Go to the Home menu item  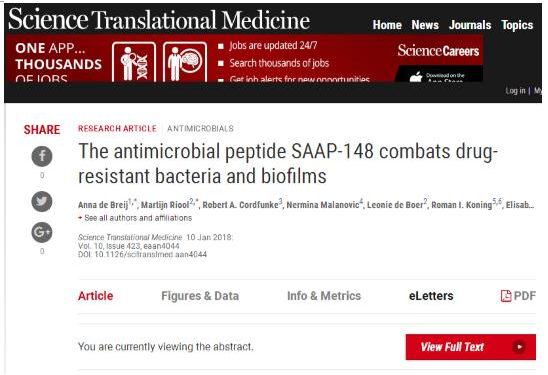pos(387,25)
